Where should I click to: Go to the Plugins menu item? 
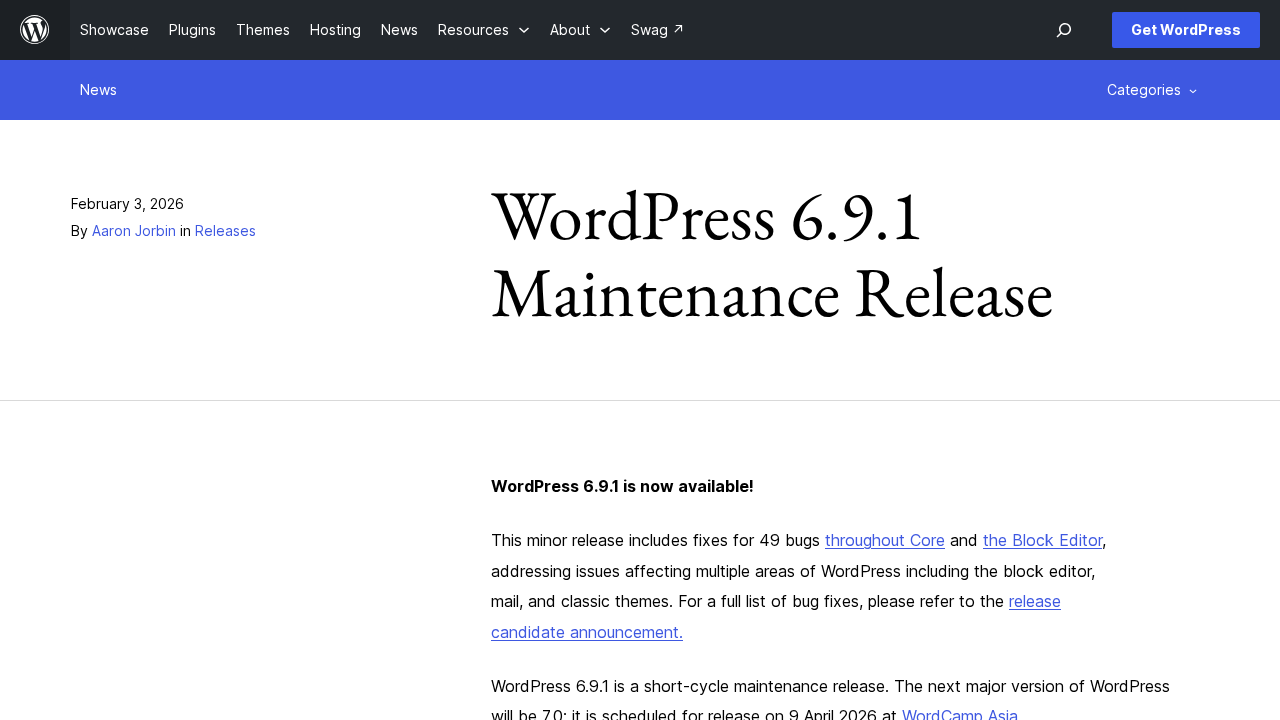pos(192,30)
